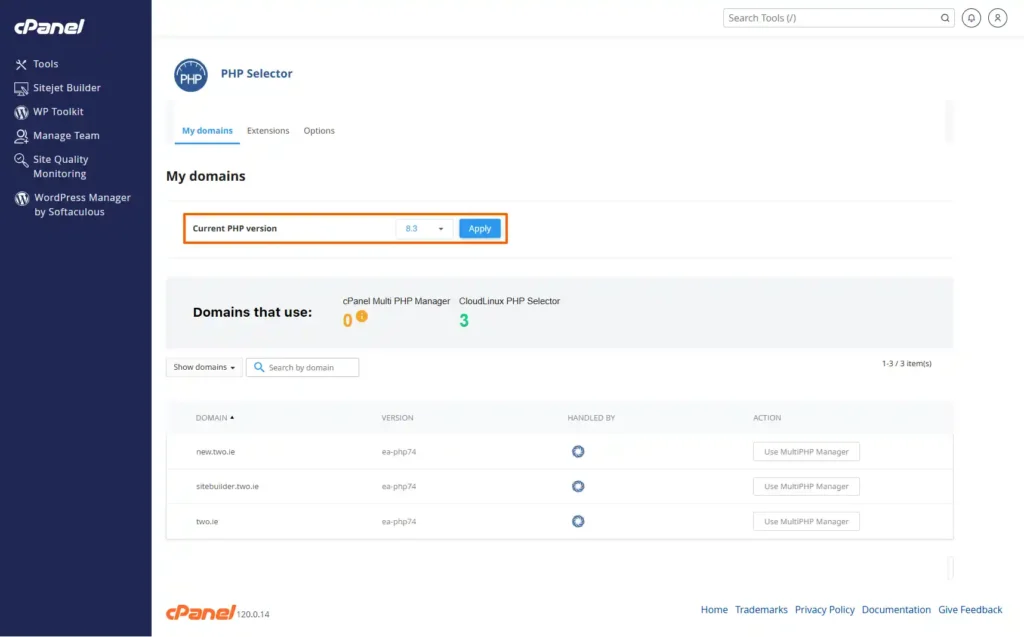Click the CloudLinux PHP Selector count 3
1024x637 pixels.
click(x=464, y=321)
